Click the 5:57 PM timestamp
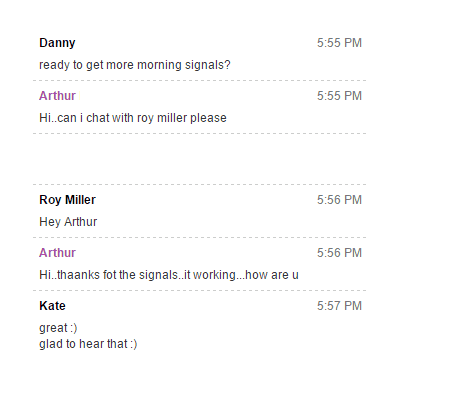Screen dimensions: 456x394 339,306
